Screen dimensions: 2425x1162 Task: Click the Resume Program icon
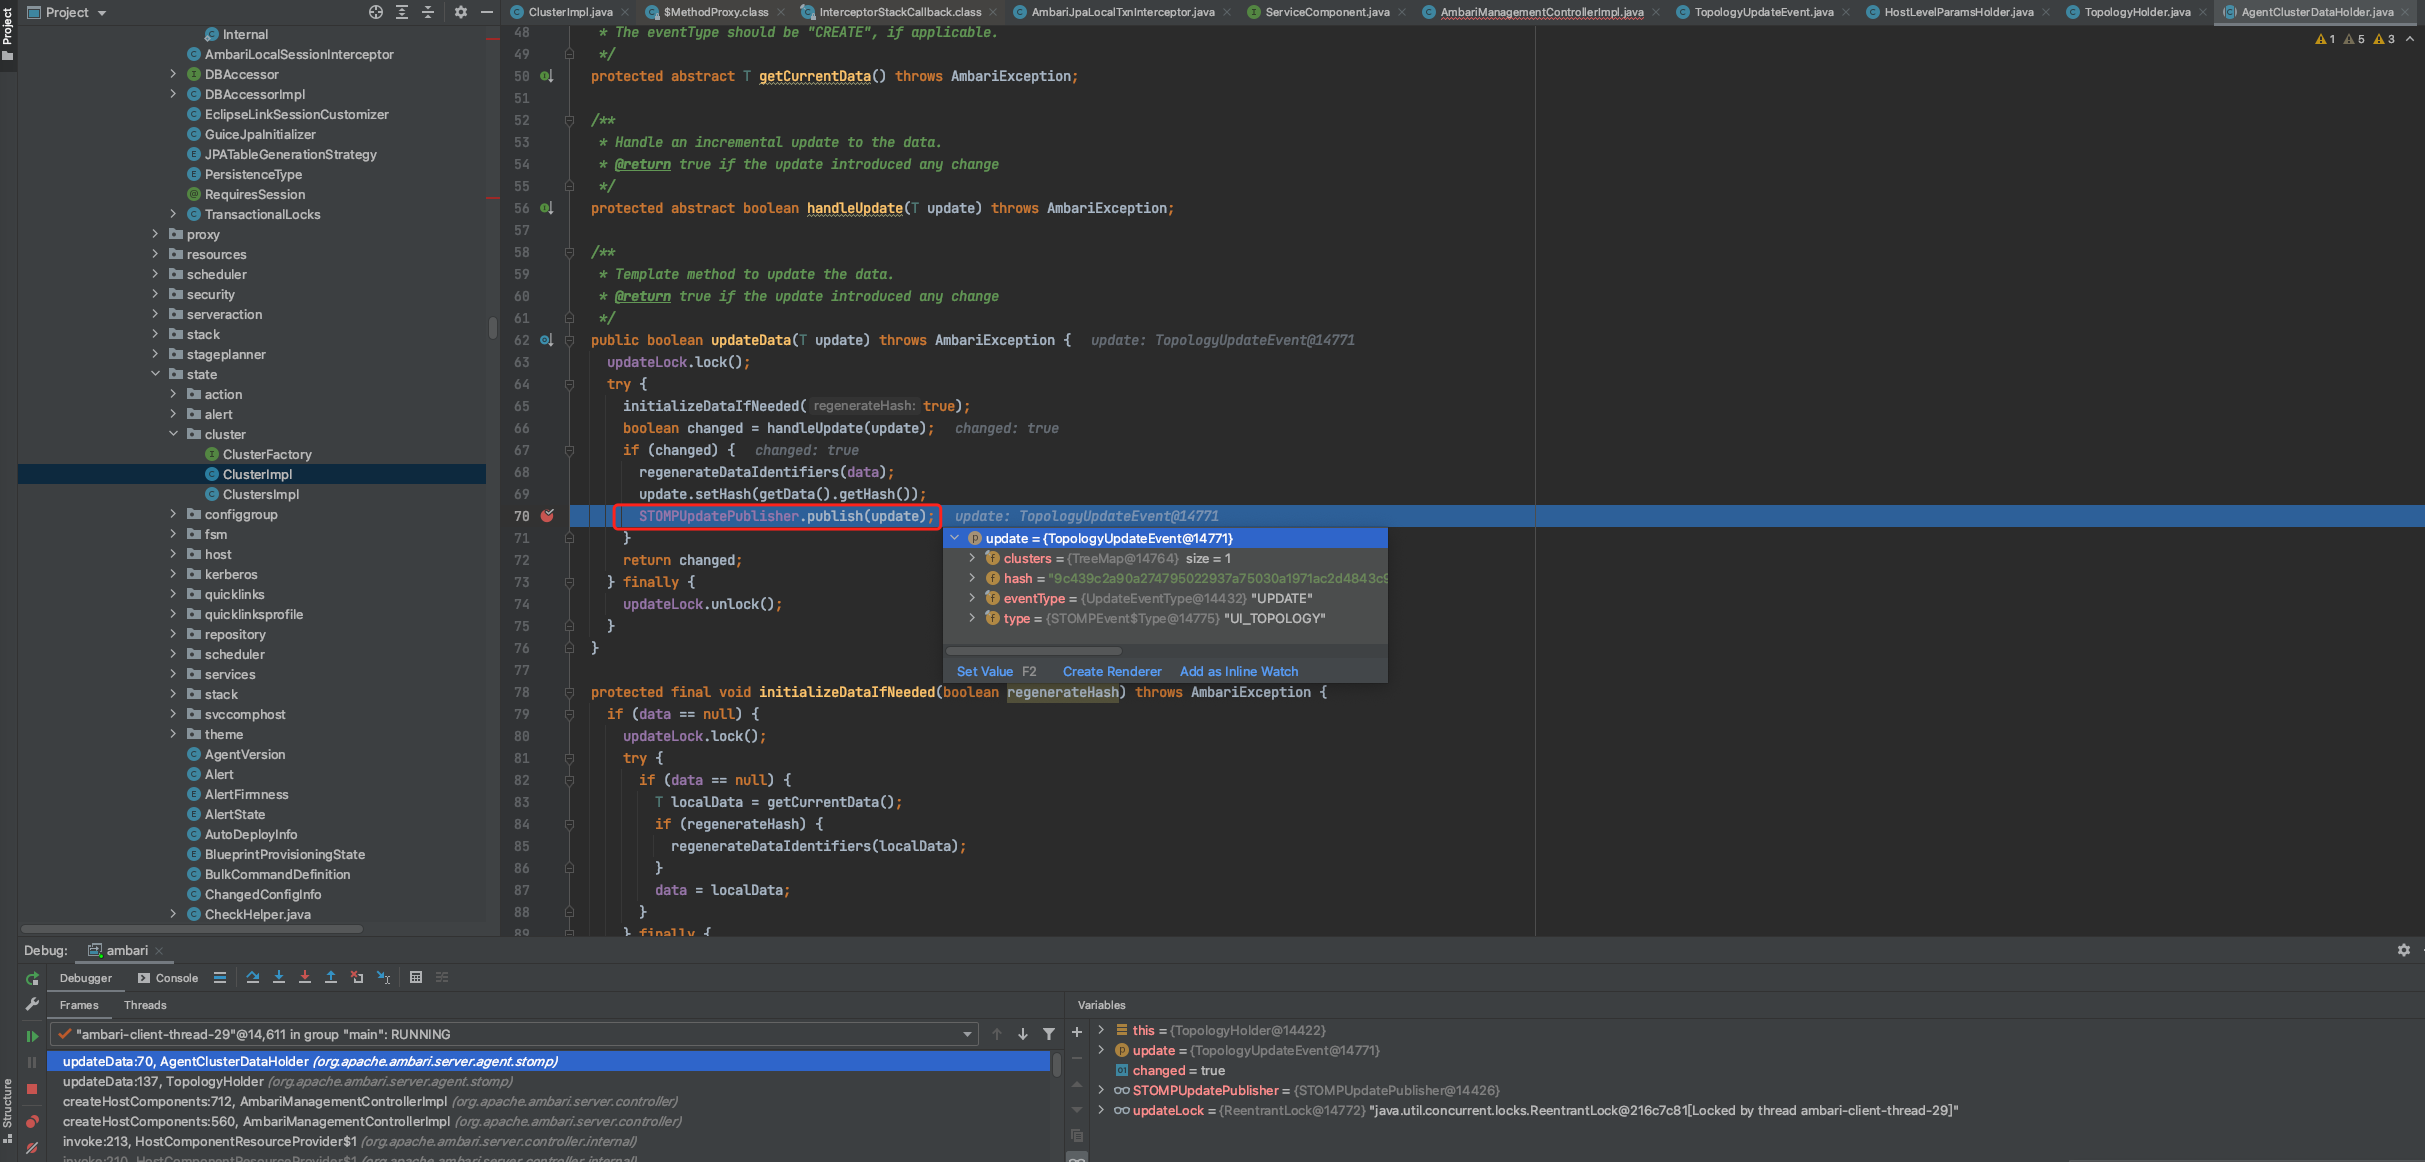(x=32, y=1036)
